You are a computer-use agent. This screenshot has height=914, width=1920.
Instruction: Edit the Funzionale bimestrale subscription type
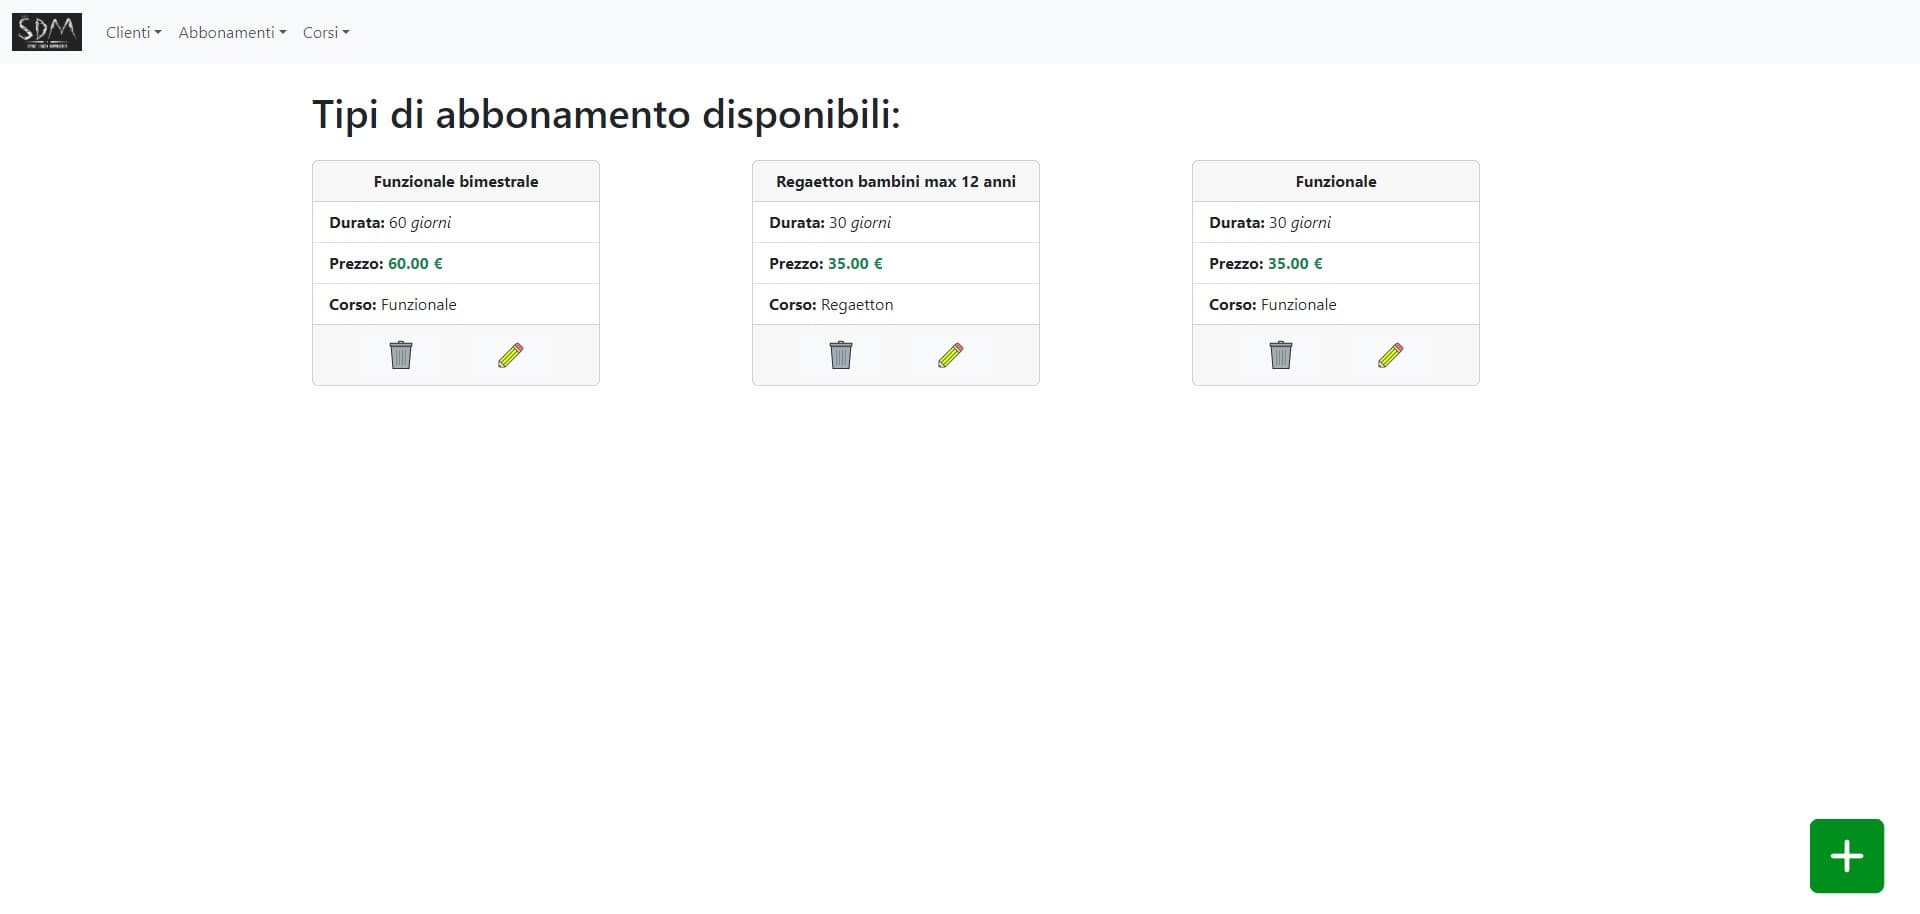(x=510, y=355)
